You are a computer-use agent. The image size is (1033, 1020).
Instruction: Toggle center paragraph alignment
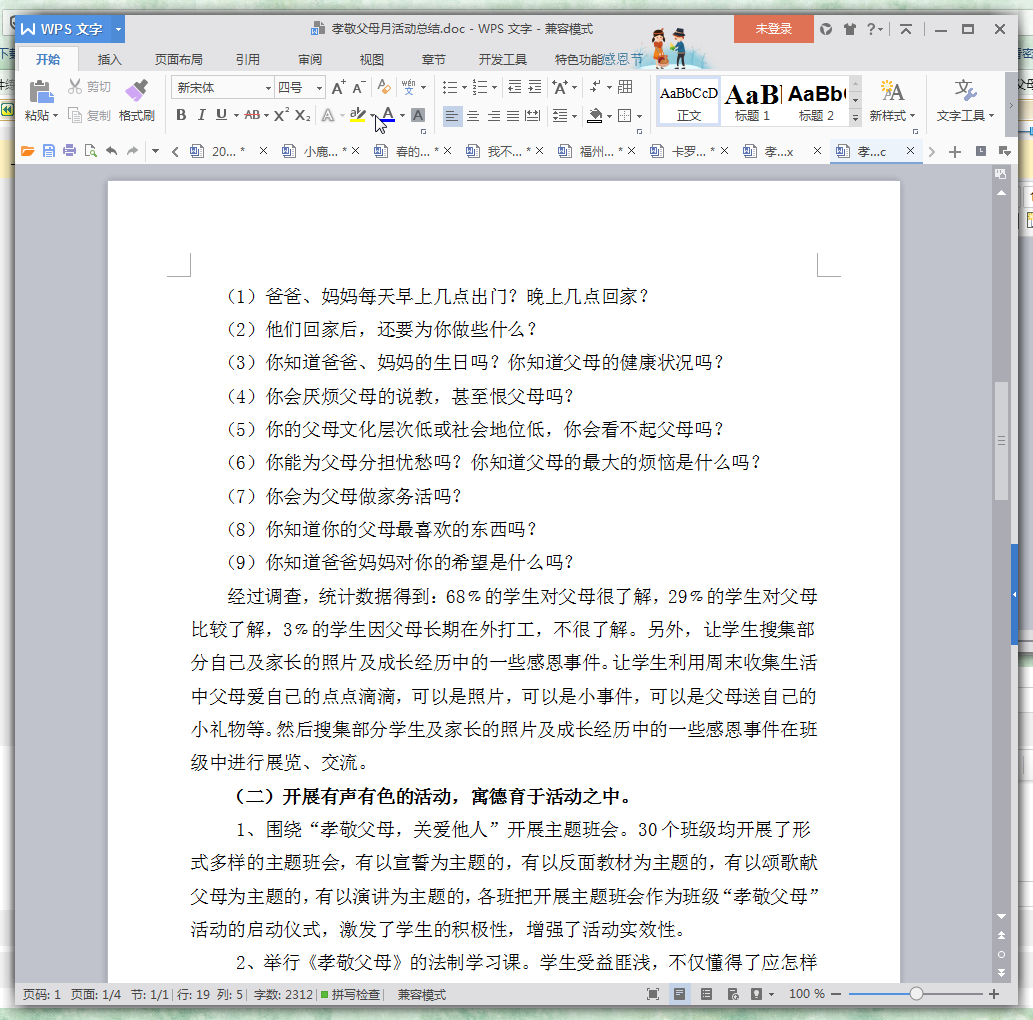pyautogui.click(x=473, y=116)
